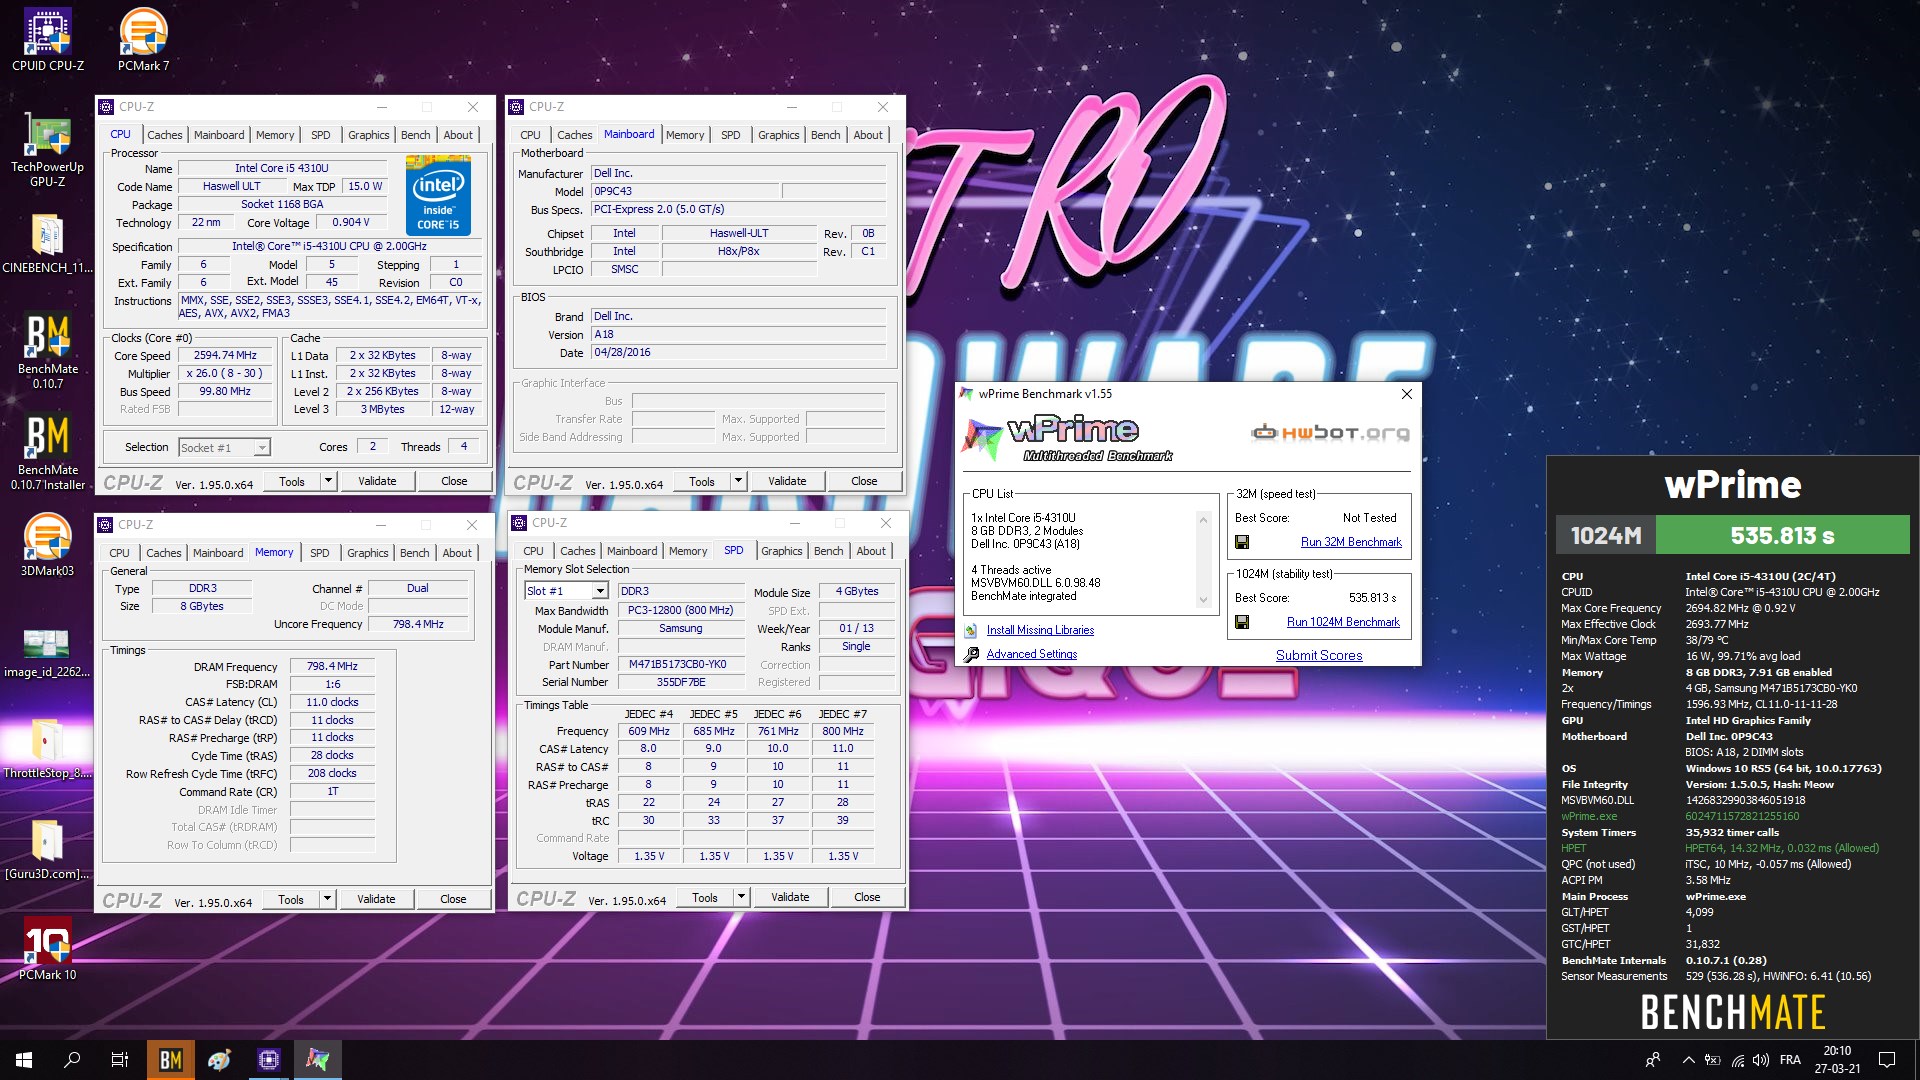Image resolution: width=1920 pixels, height=1080 pixels.
Task: Select Bench tab in SPD CPU-Z window
Action: coord(828,551)
